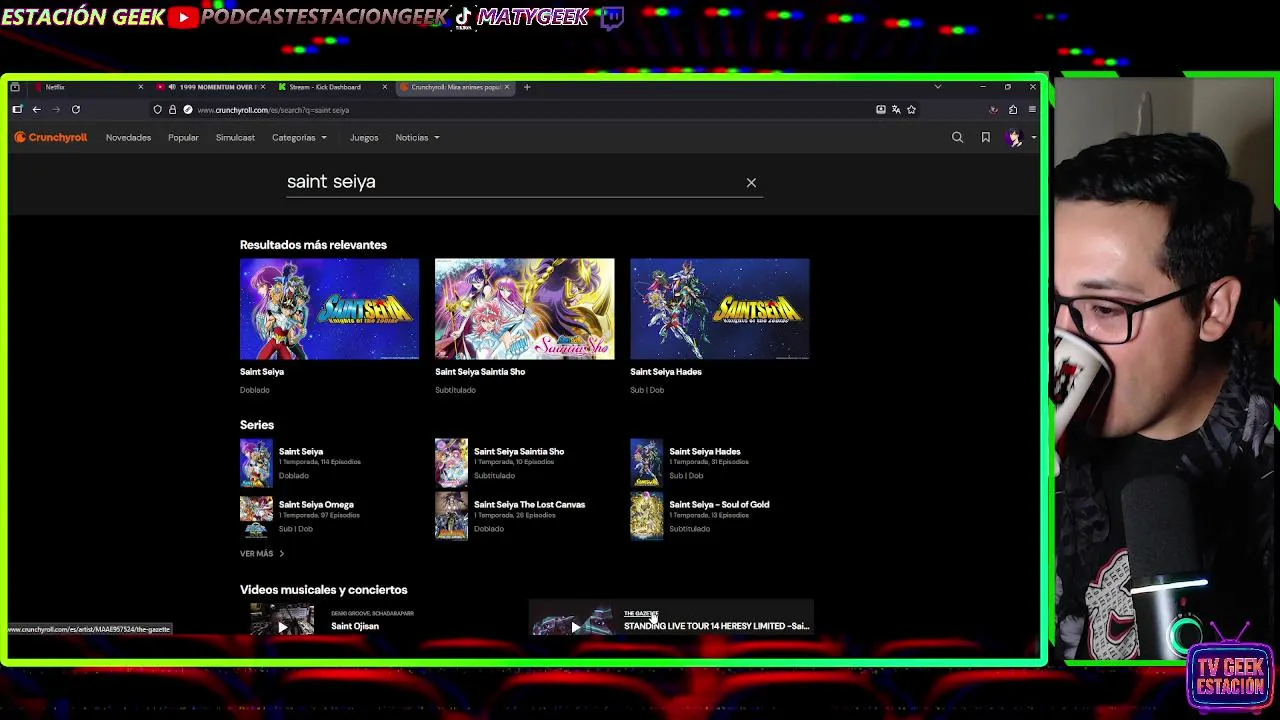Open Saint Seiya Saintia Sho in Series list

pos(519,452)
